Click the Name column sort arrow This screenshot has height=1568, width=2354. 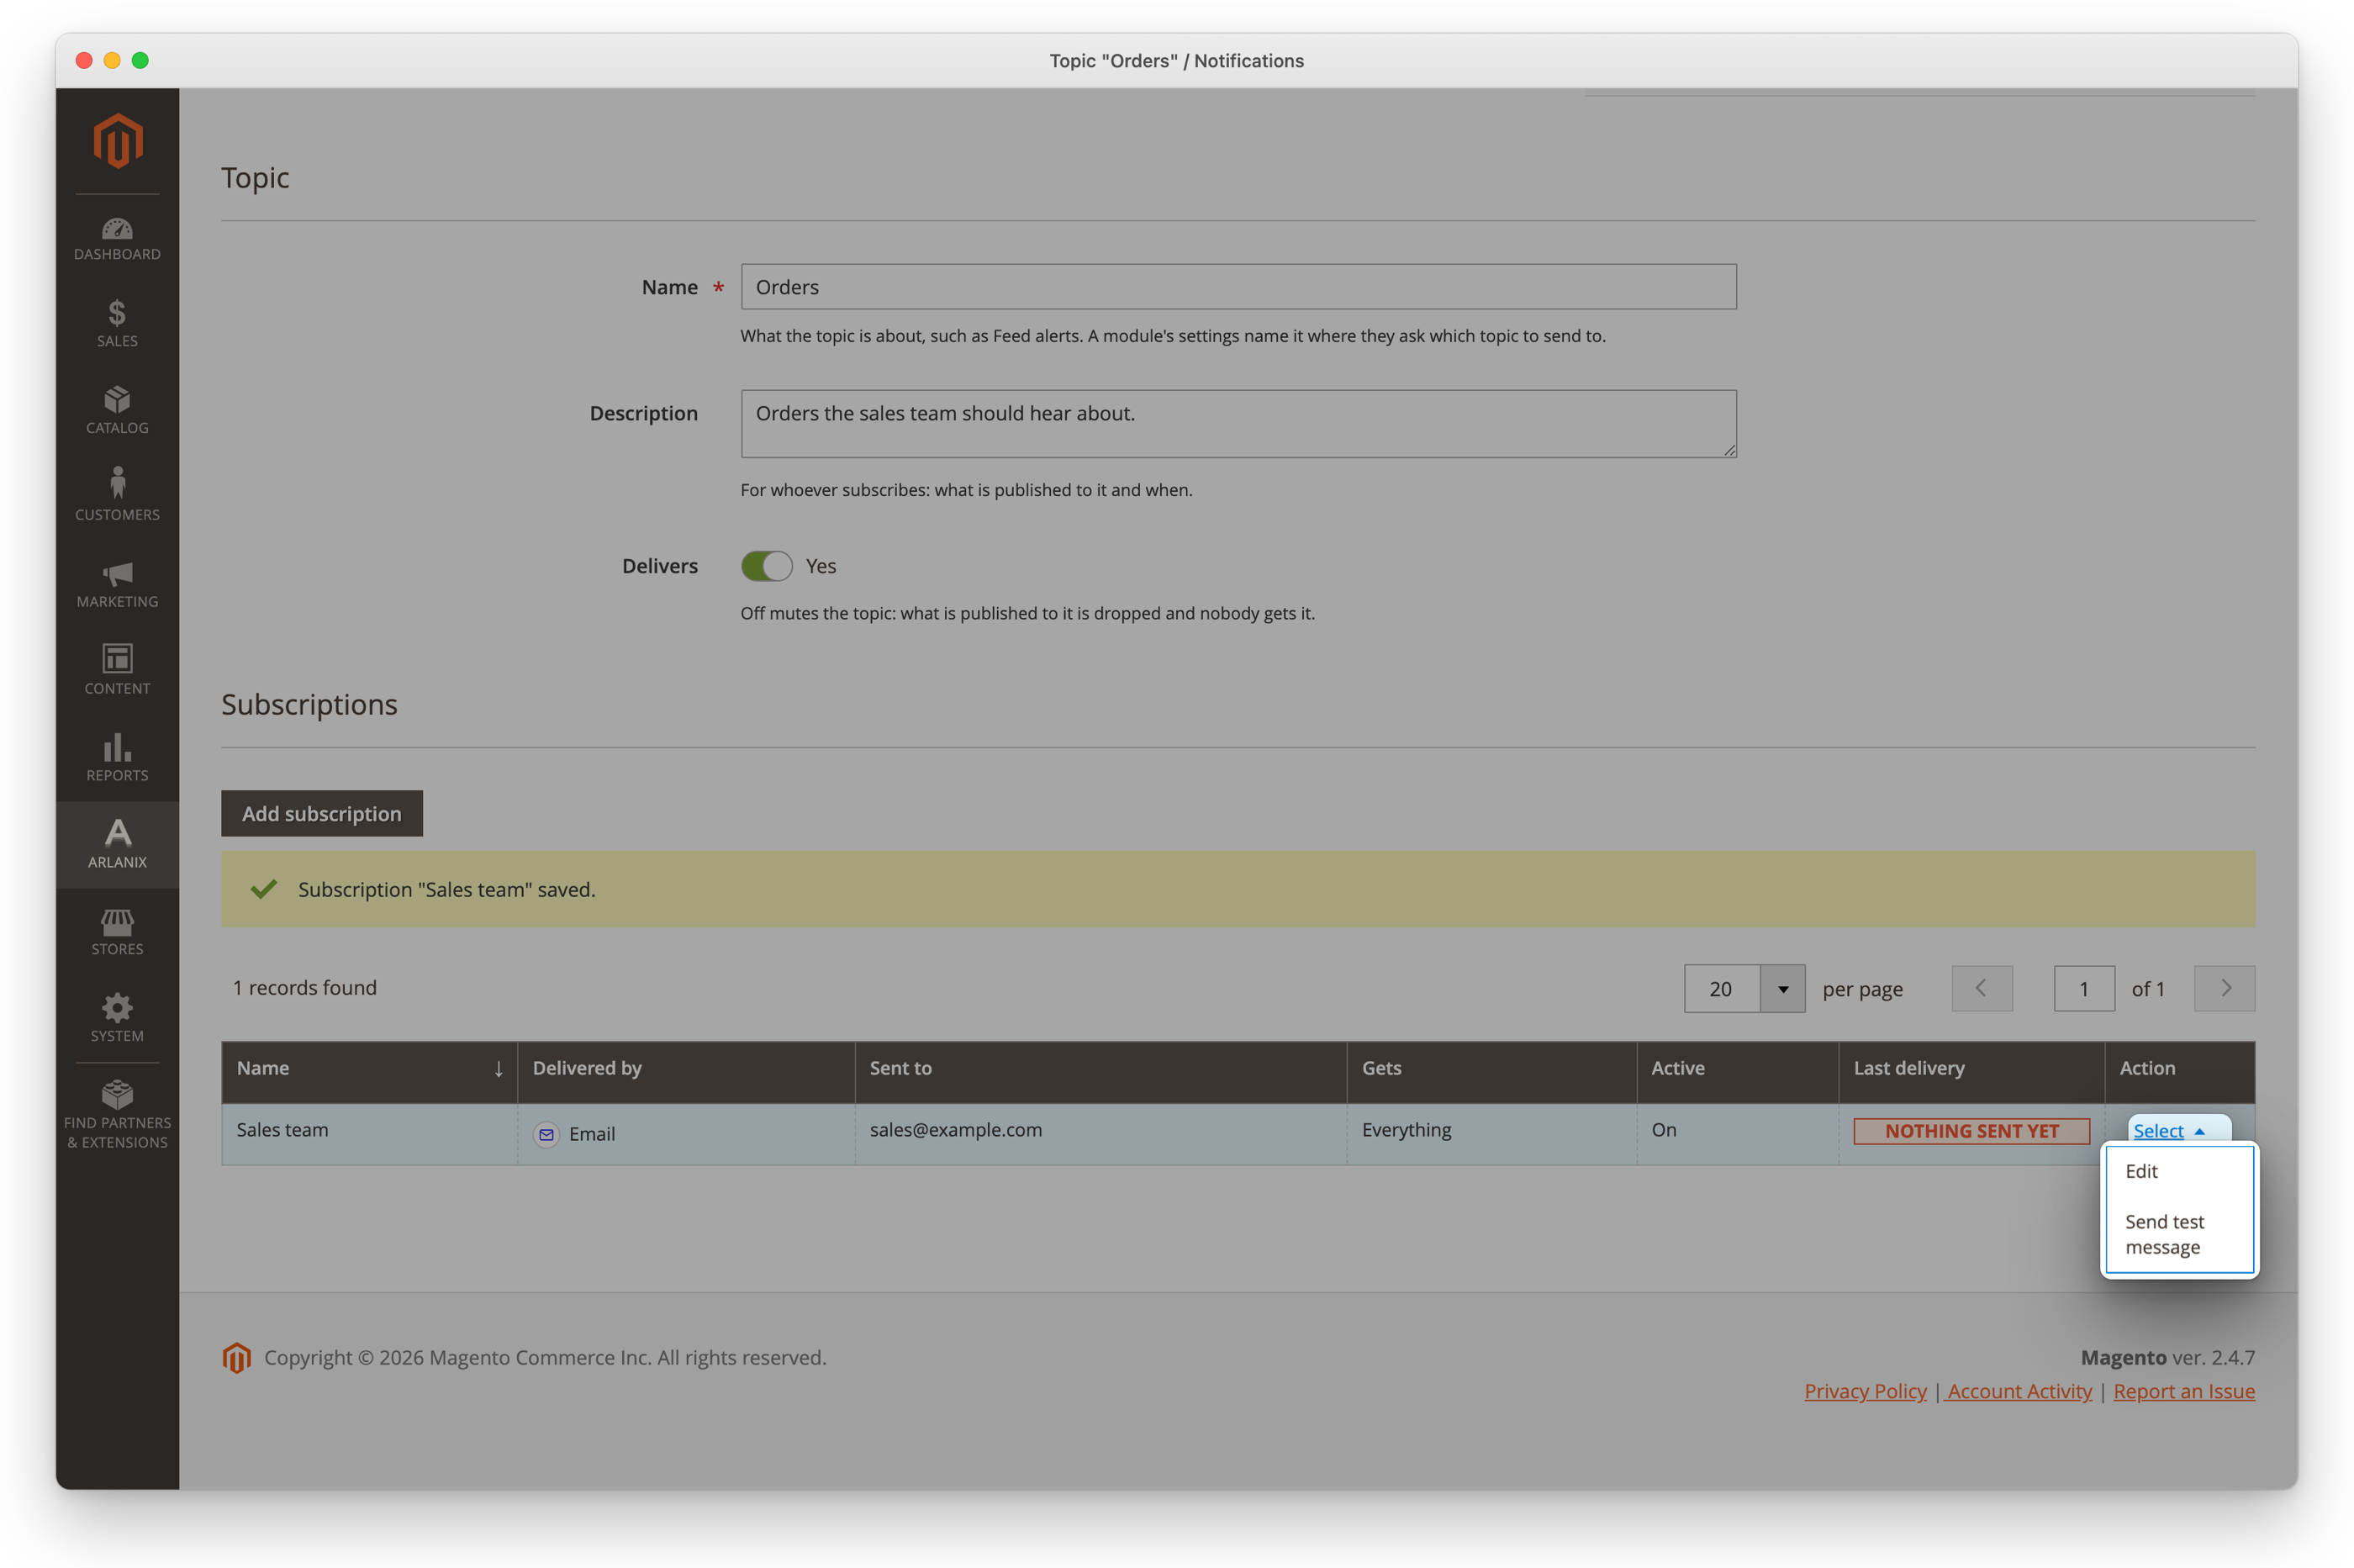(498, 1069)
